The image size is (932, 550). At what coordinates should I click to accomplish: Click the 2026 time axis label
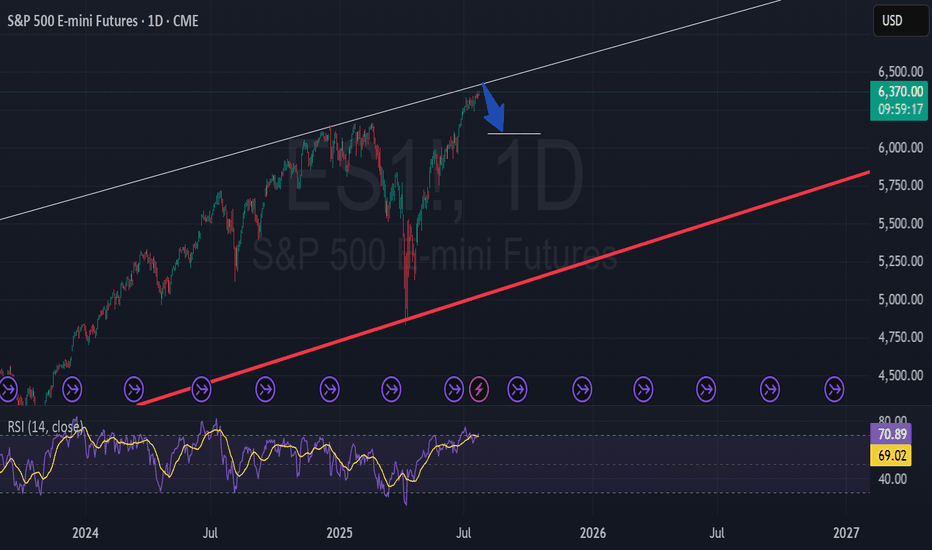[593, 533]
